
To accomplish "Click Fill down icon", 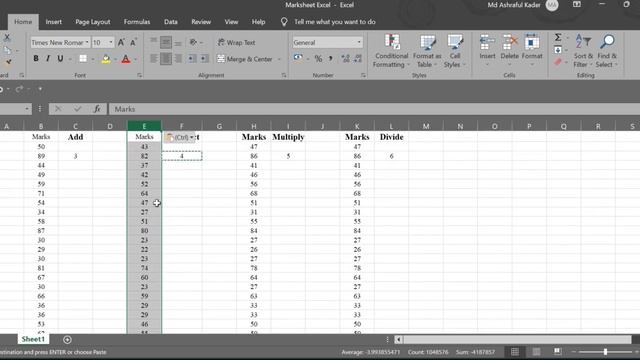I will (558, 50).
